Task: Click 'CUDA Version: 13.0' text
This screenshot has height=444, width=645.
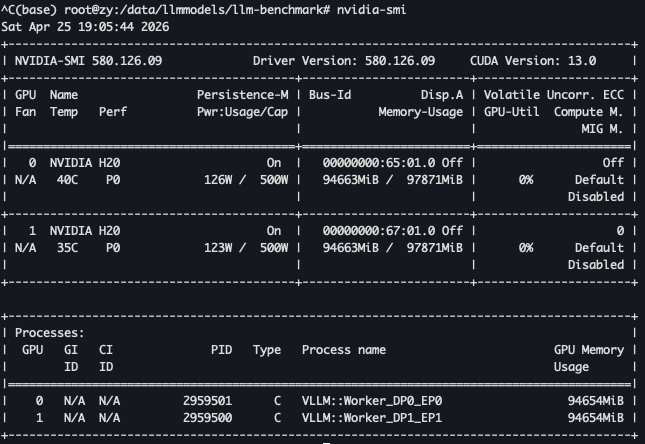Action: (x=533, y=61)
